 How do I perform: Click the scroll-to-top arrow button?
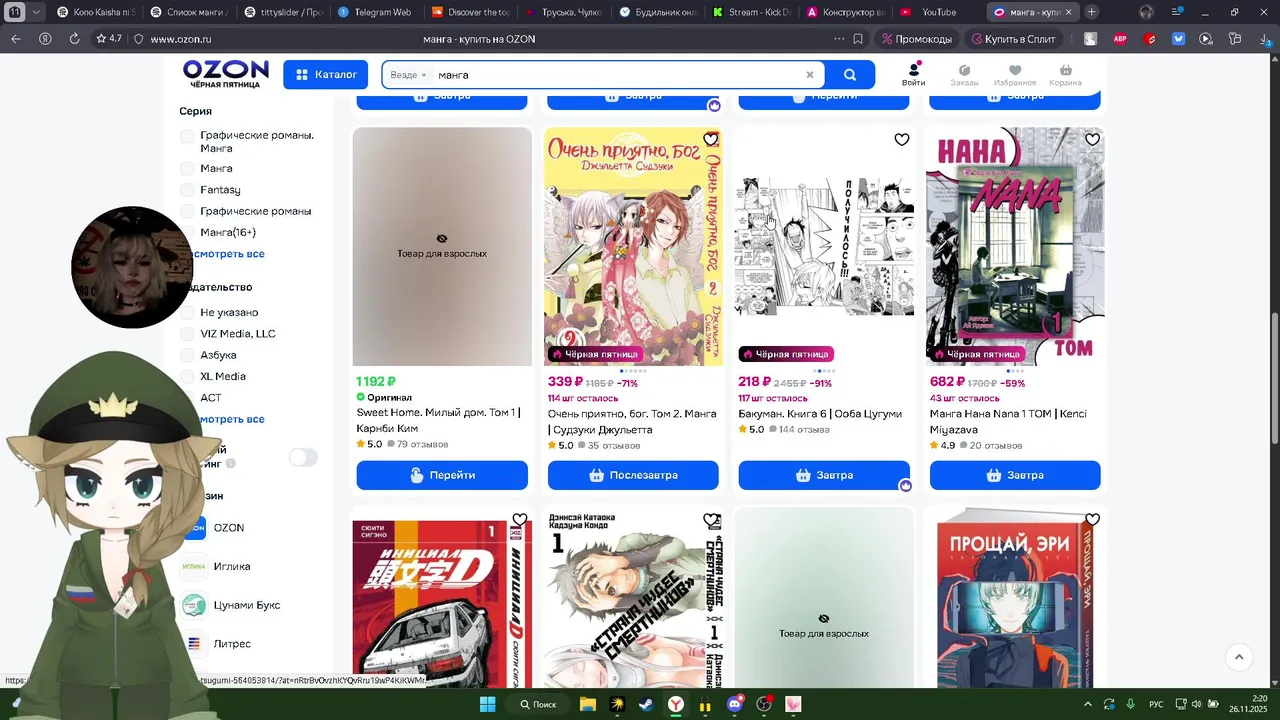tap(1239, 657)
